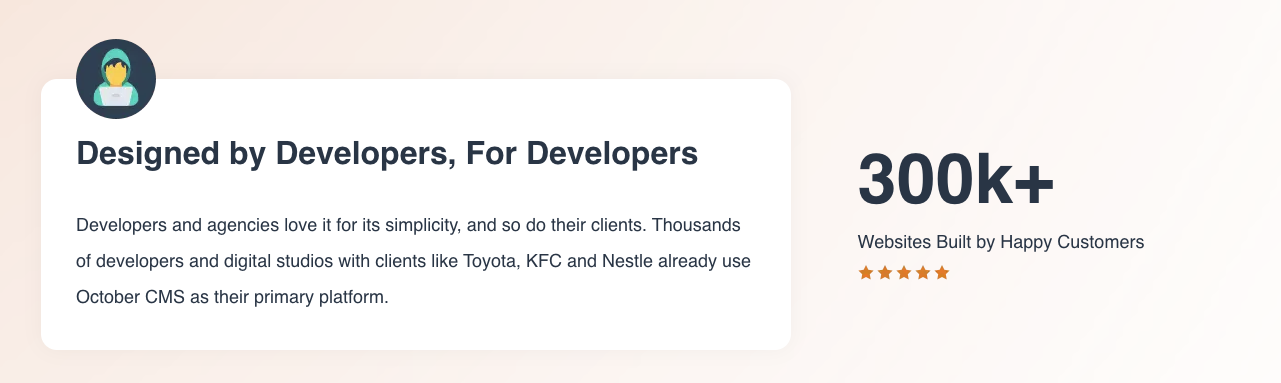Screen dimensions: 1281x383
Task: Click the laptop in the avatar illustration
Action: pyautogui.click(x=116, y=97)
